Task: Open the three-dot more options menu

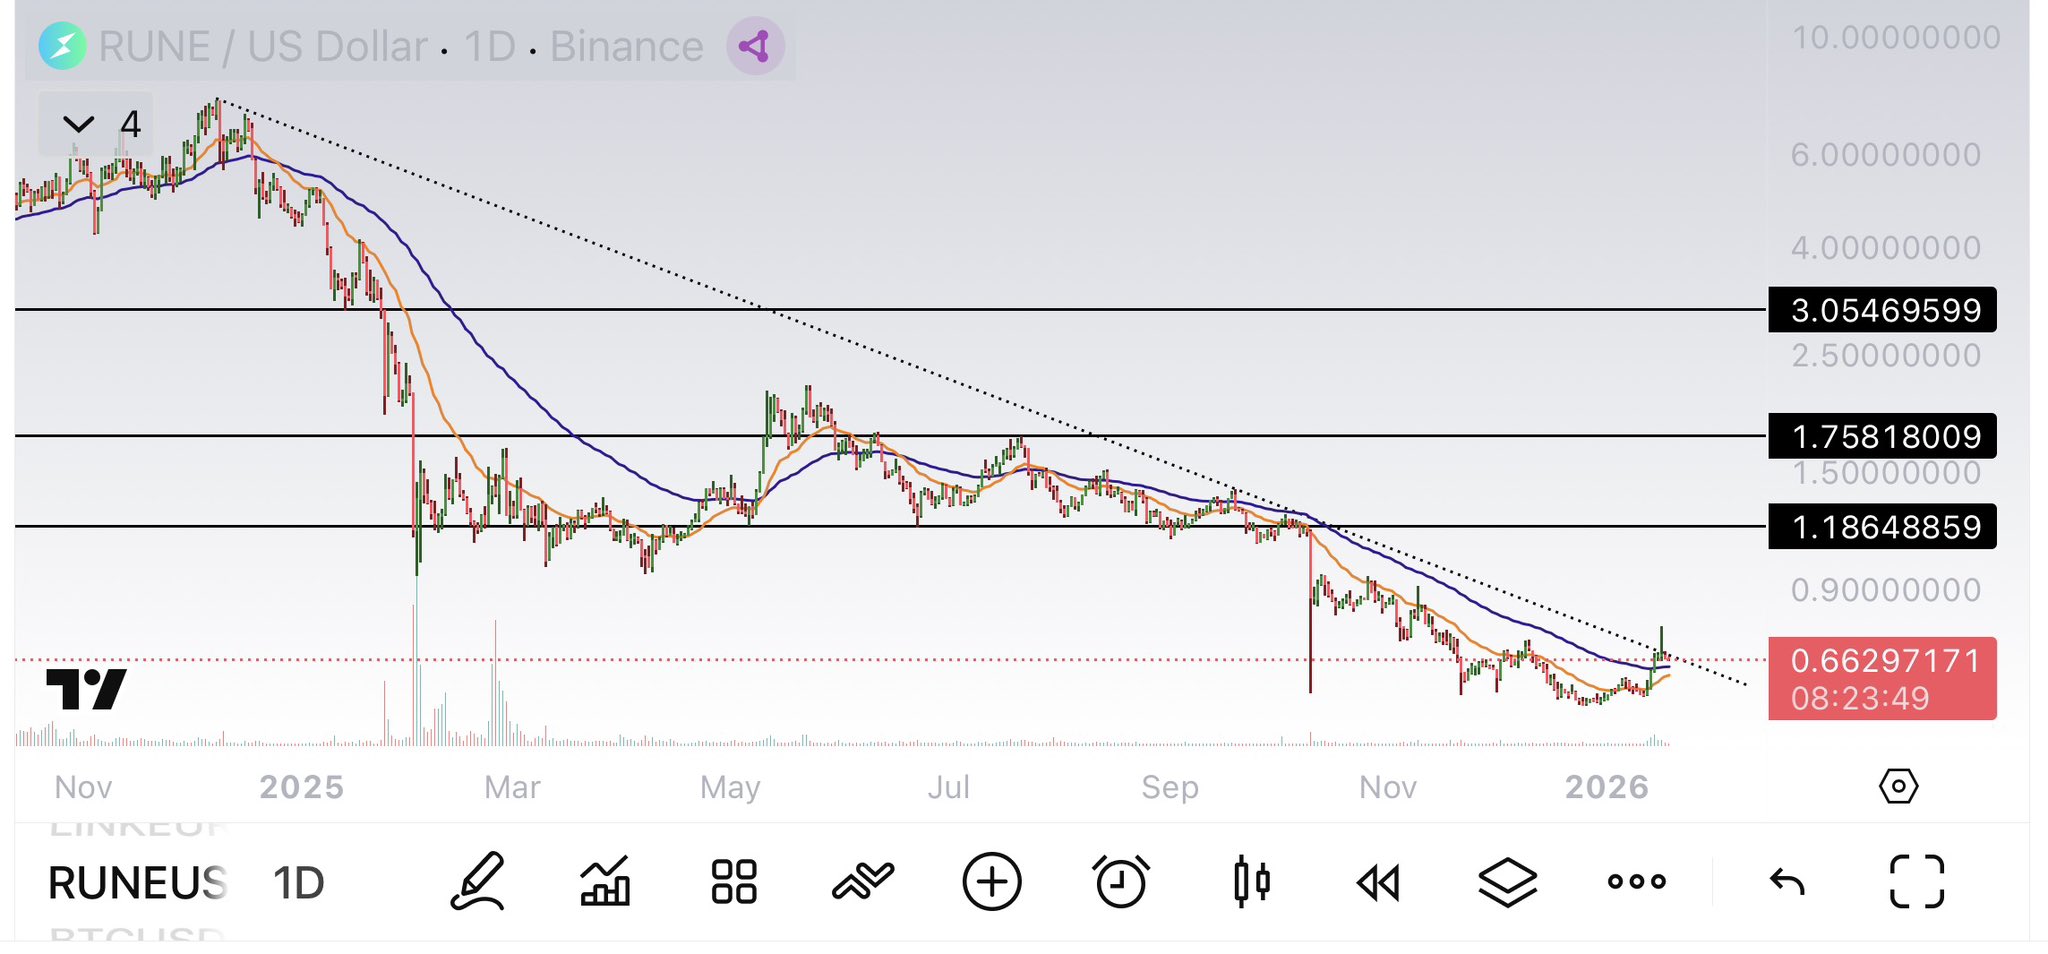Action: (1636, 881)
